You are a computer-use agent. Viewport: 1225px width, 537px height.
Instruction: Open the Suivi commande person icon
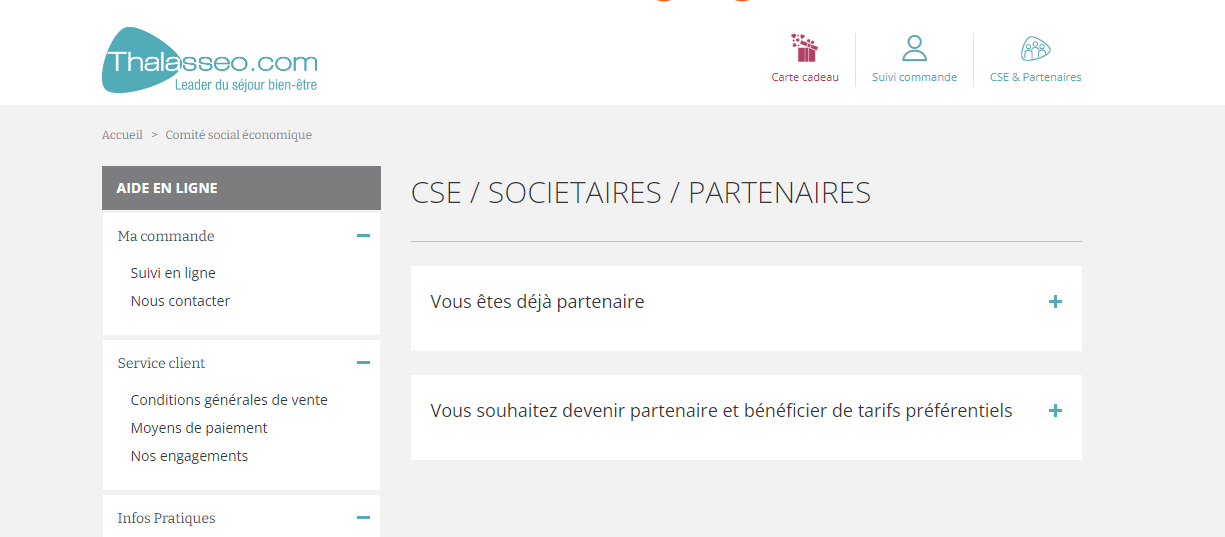coord(914,48)
